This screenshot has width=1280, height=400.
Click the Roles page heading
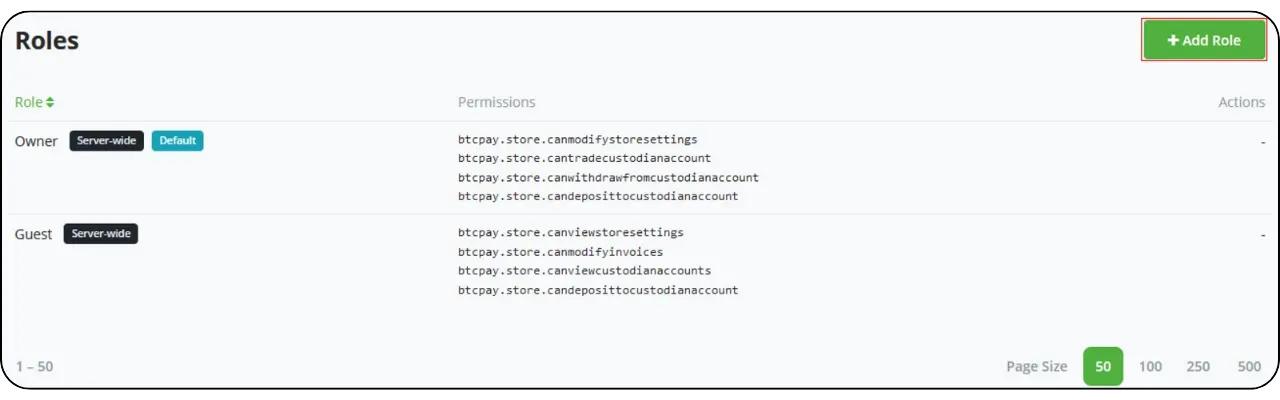pos(47,41)
